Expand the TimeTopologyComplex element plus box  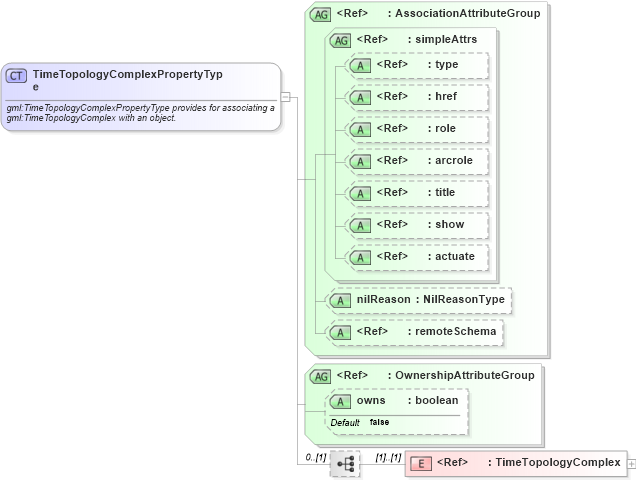point(632,464)
